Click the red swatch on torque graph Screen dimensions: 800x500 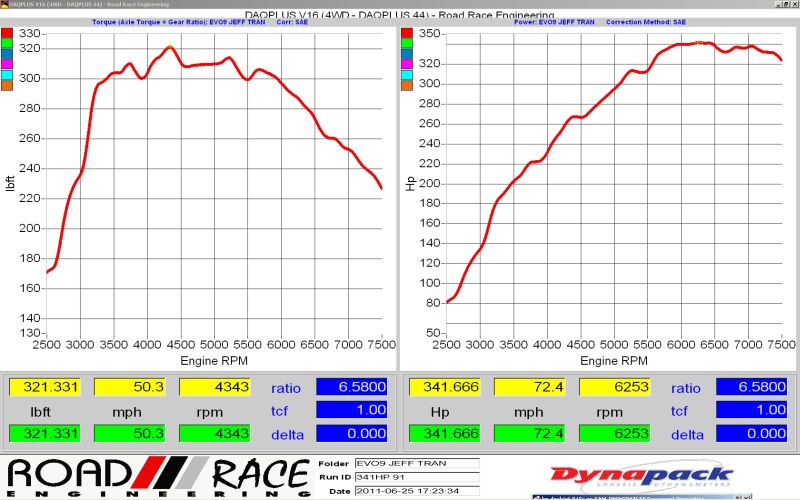7,33
